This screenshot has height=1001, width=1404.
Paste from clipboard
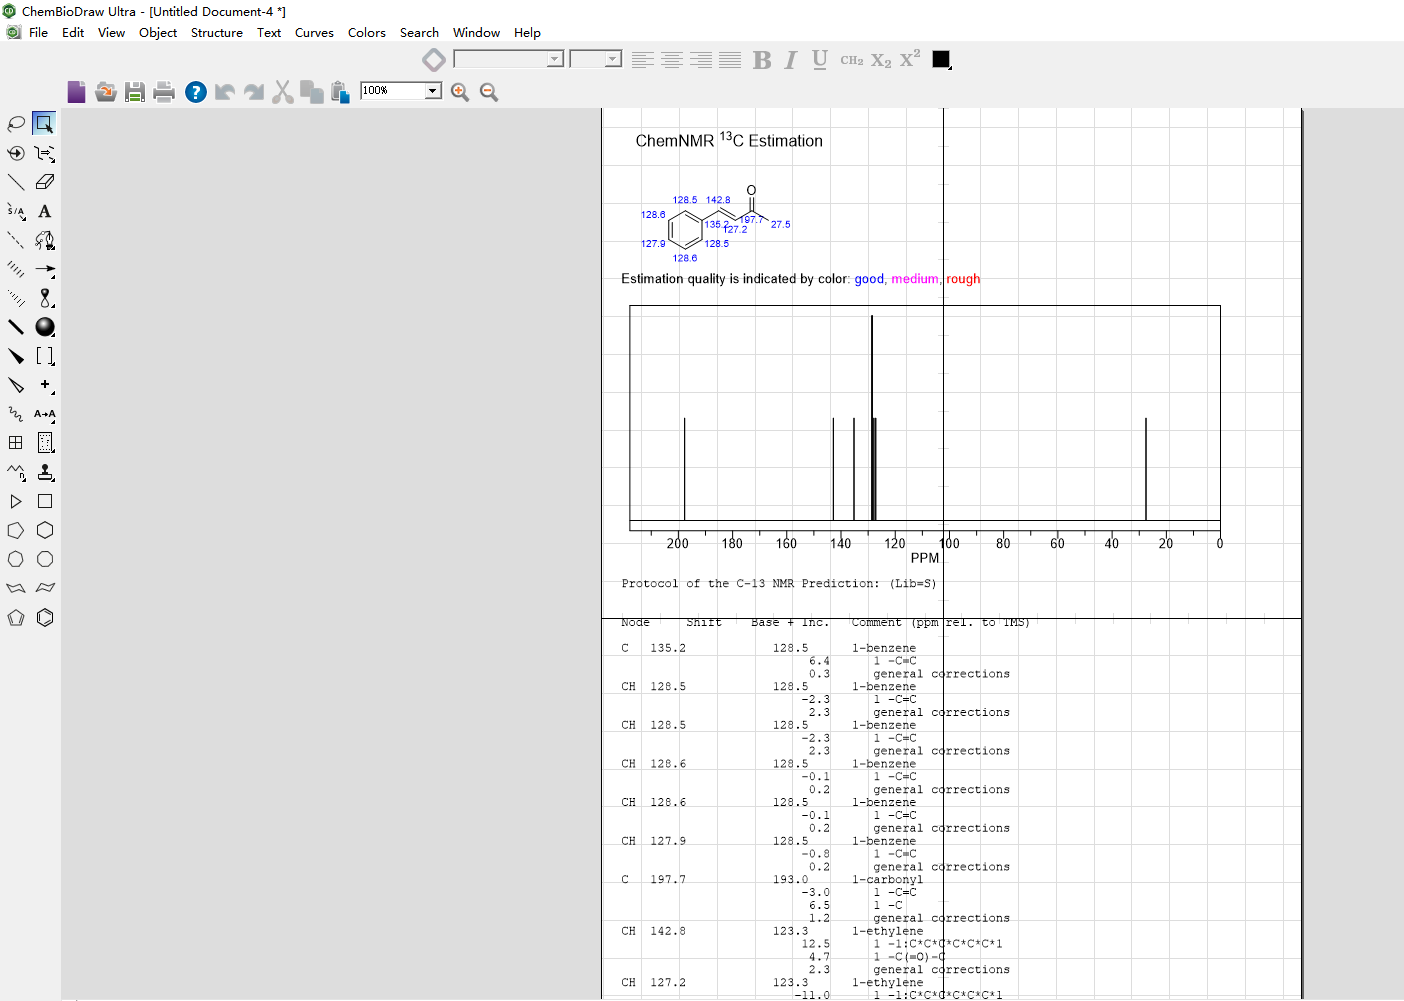click(340, 92)
